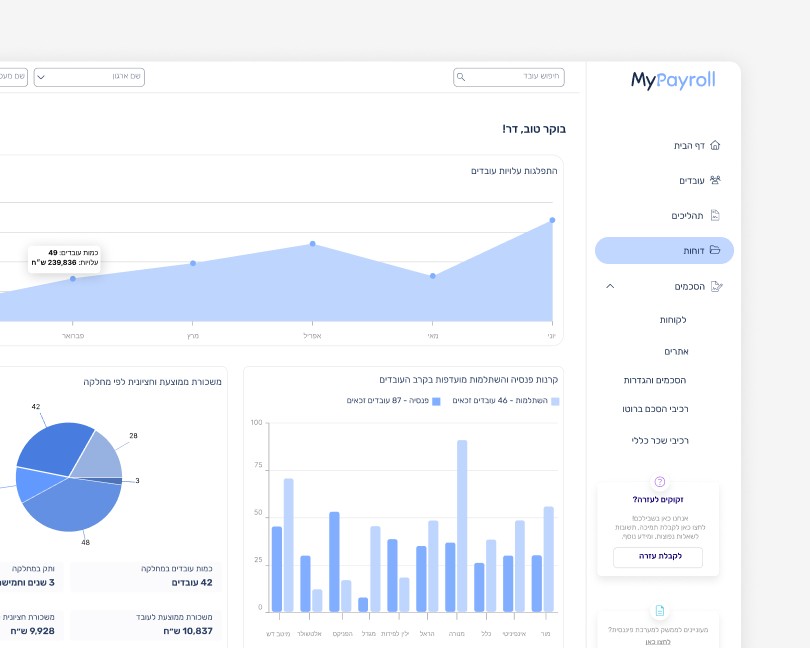
Task: Open the אתרים submenu item
Action: point(676,351)
